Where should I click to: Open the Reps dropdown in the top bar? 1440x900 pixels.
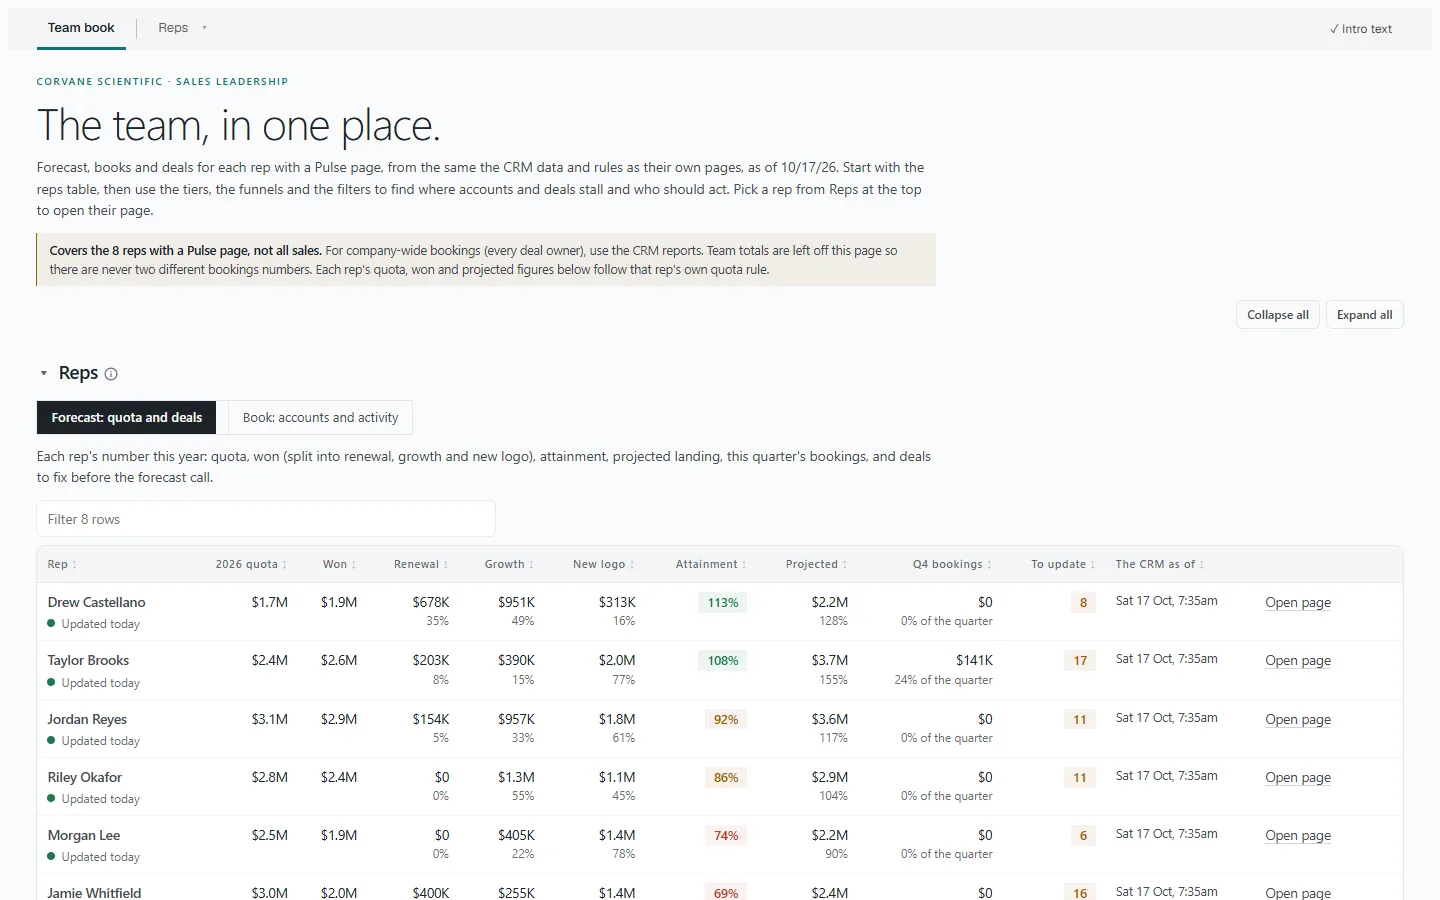pyautogui.click(x=182, y=28)
